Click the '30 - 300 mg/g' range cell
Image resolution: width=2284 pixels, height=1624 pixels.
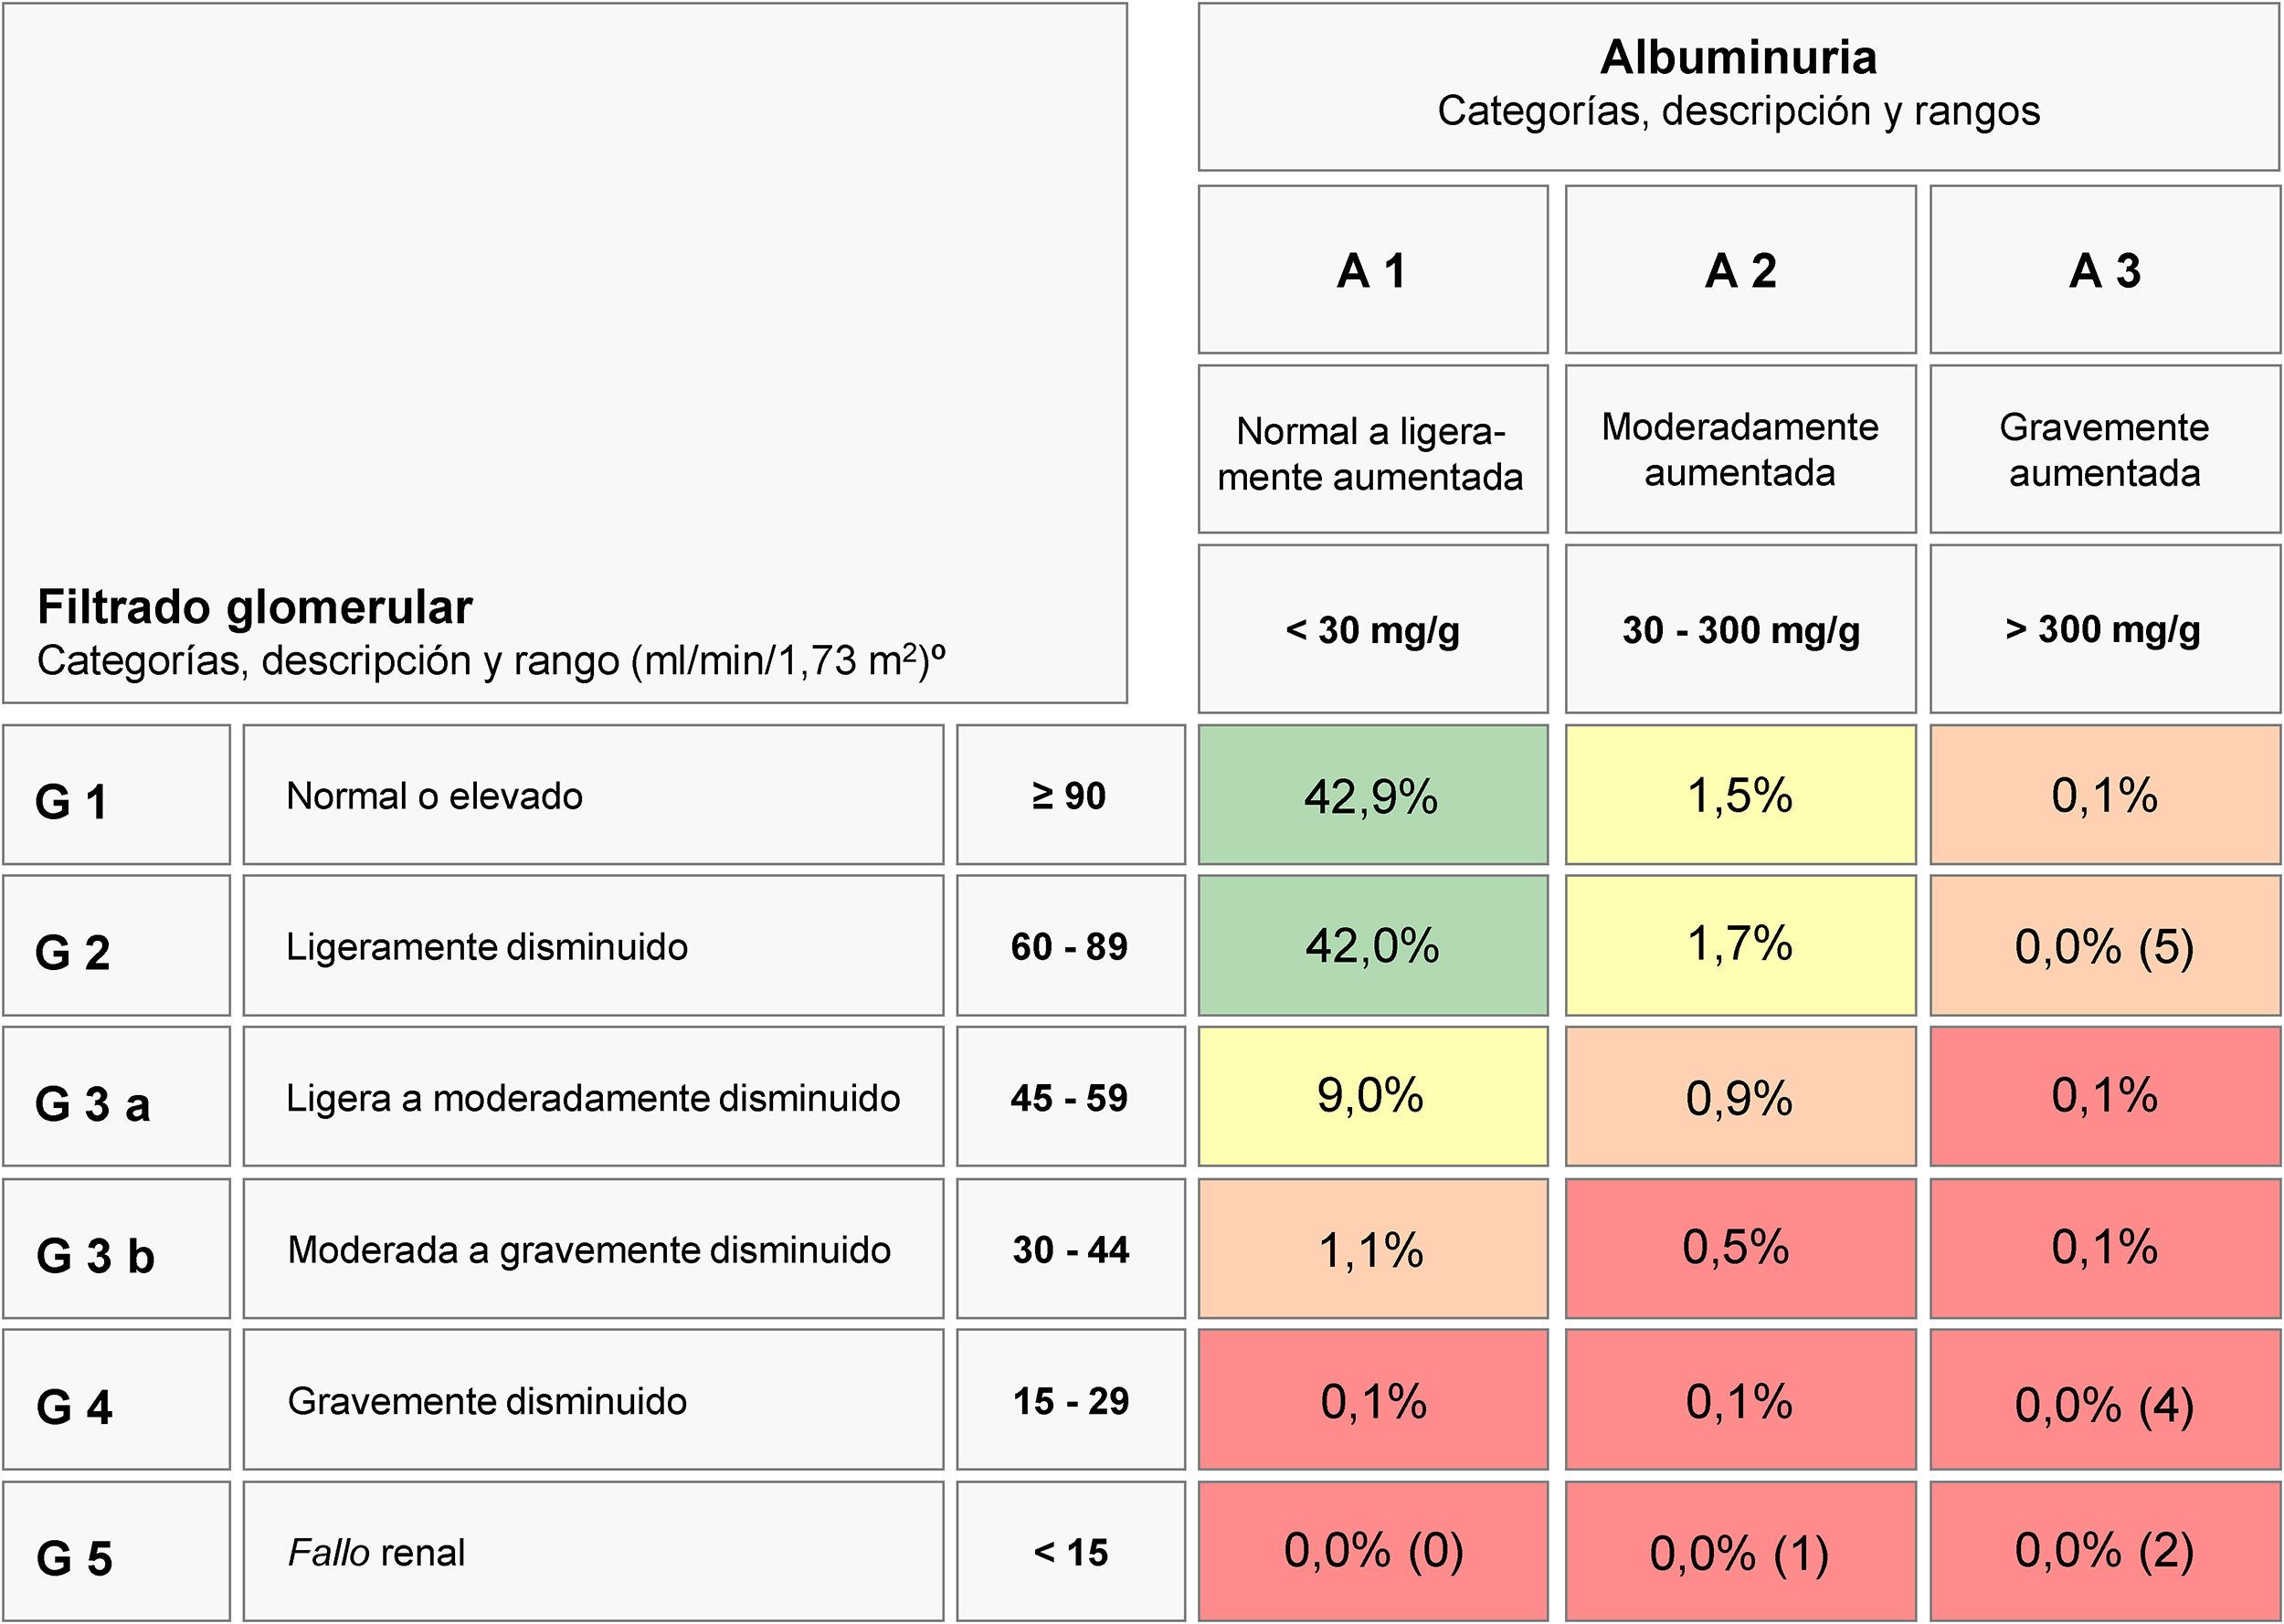1740,630
